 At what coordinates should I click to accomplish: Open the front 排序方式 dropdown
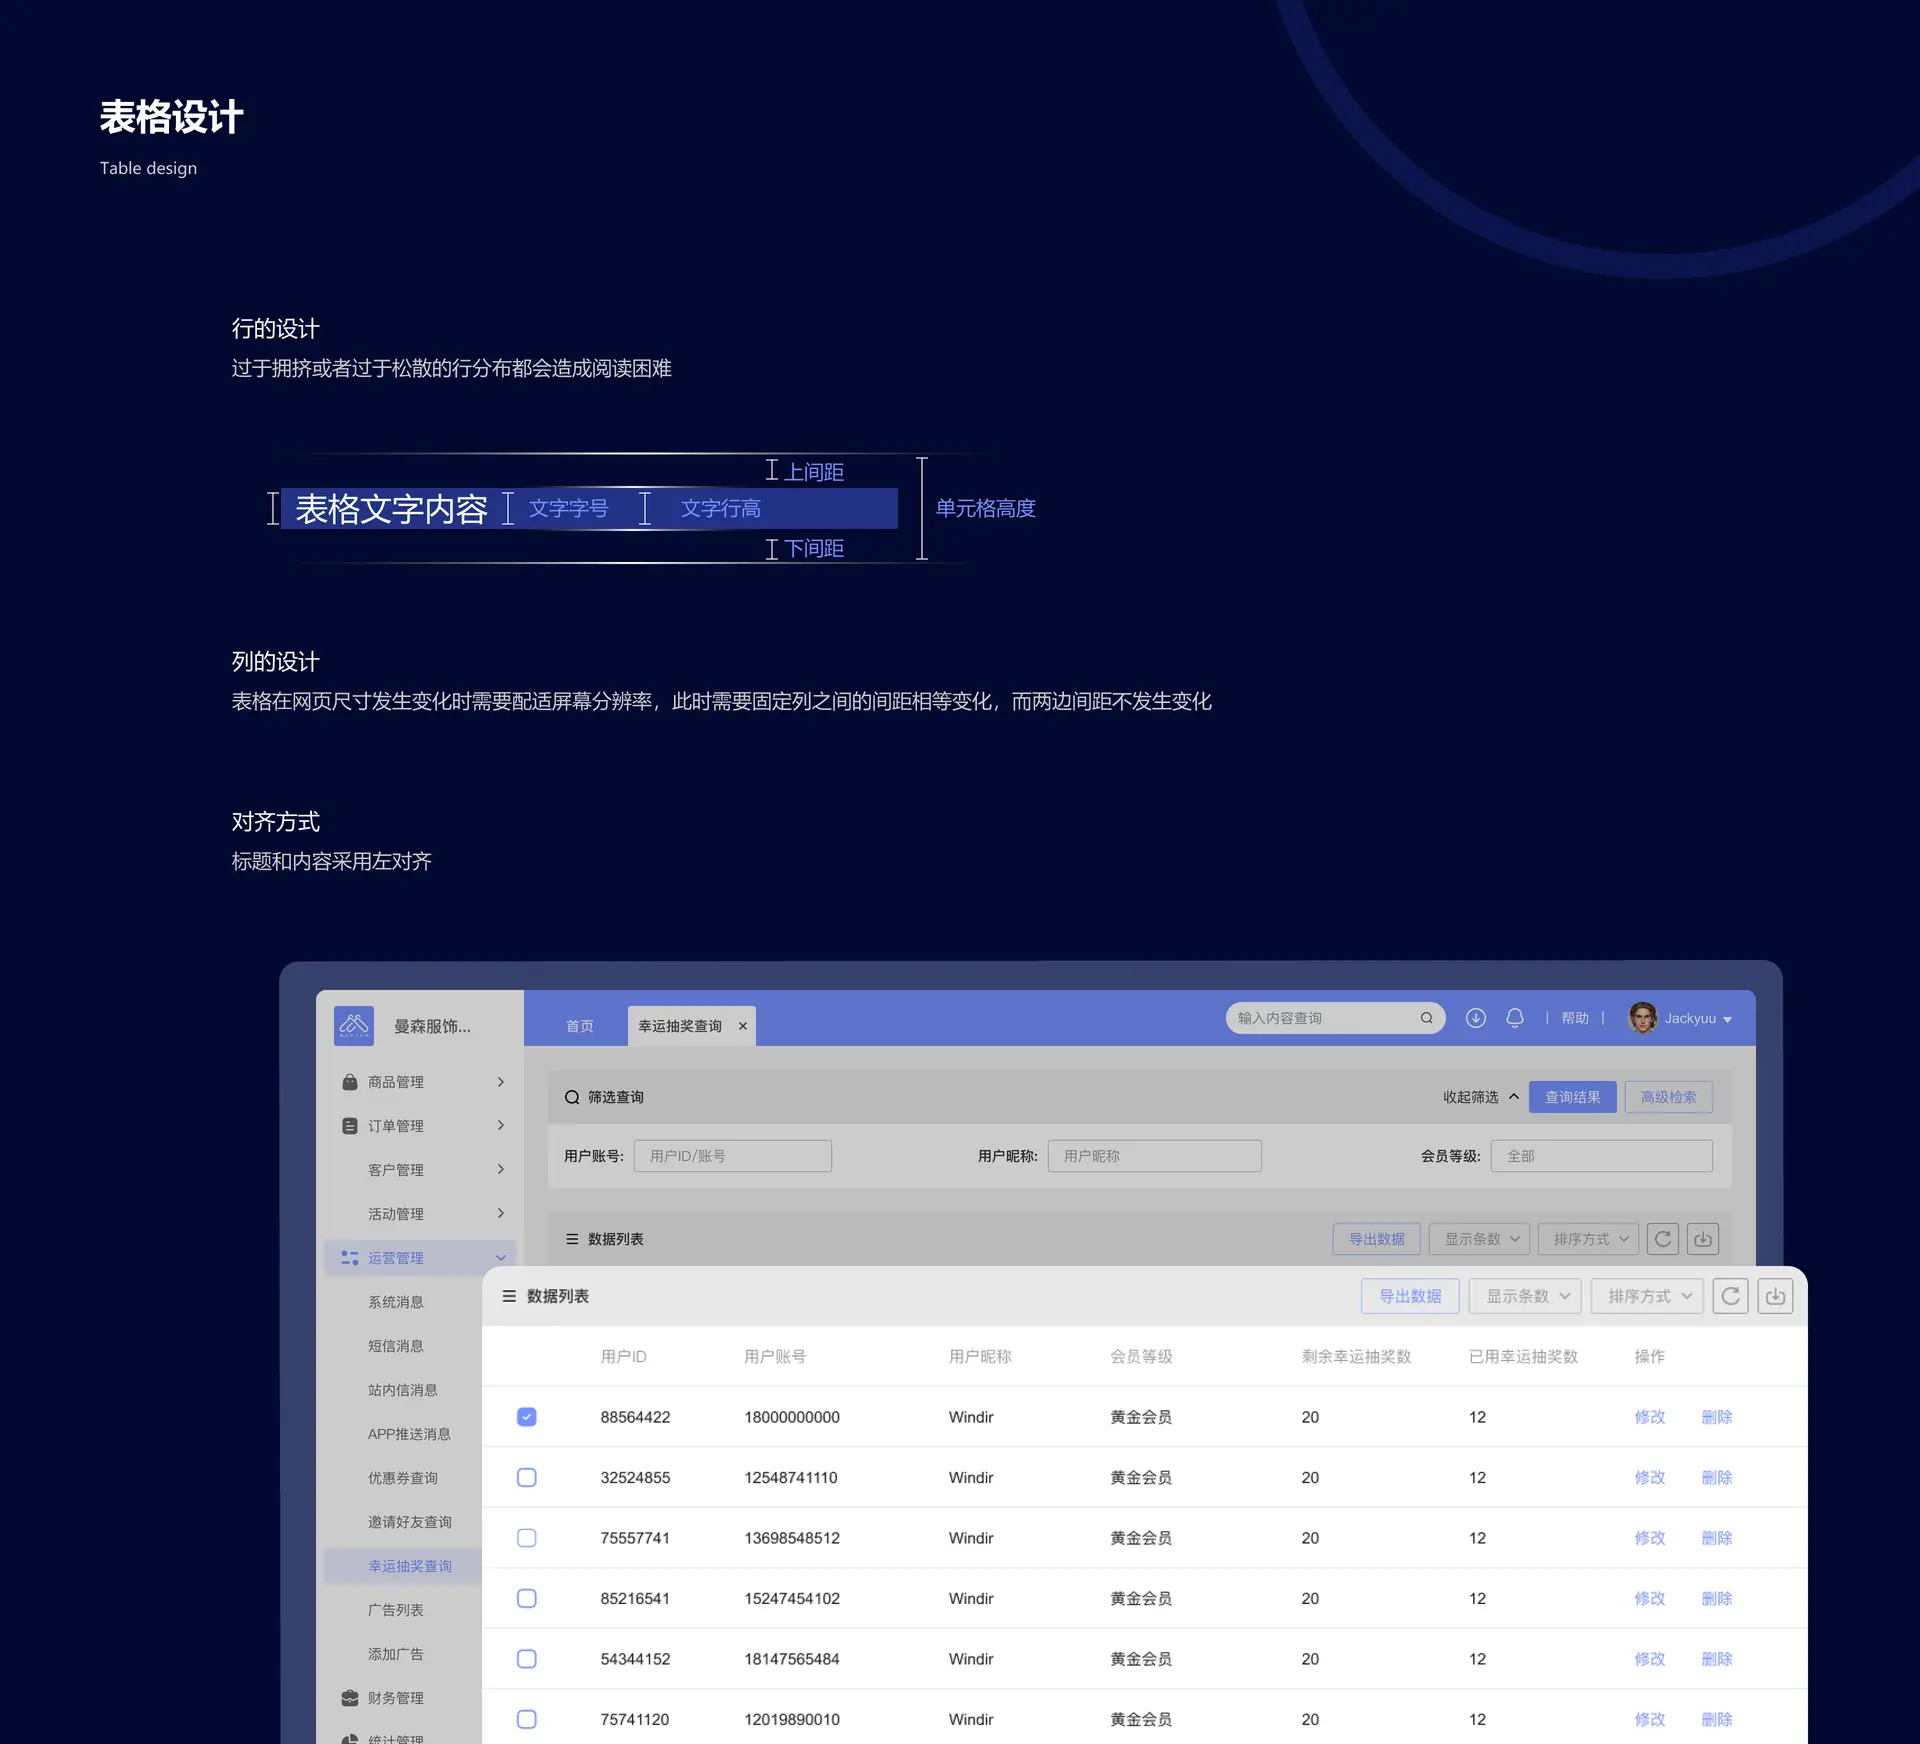[x=1648, y=1296]
